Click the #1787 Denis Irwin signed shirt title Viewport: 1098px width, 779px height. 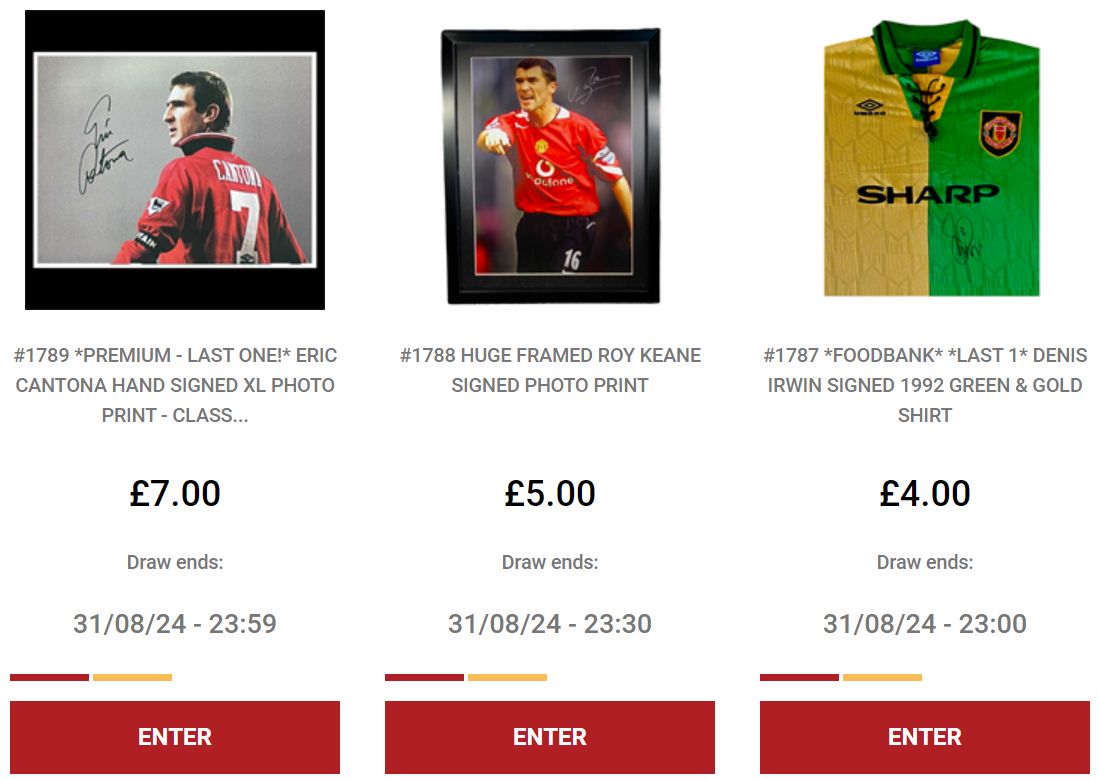pyautogui.click(x=925, y=385)
